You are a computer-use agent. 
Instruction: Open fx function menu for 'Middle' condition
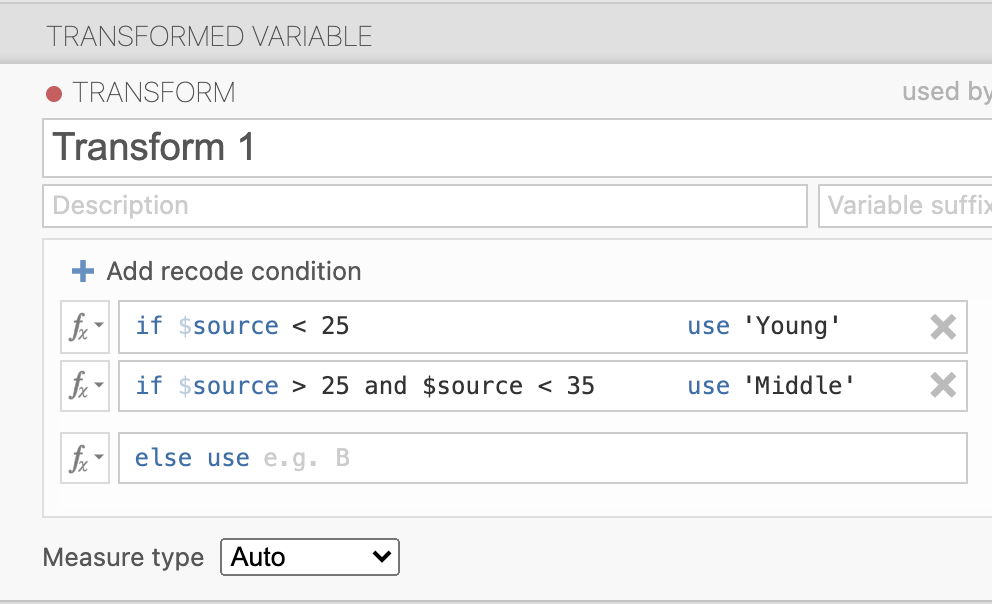(x=84, y=387)
